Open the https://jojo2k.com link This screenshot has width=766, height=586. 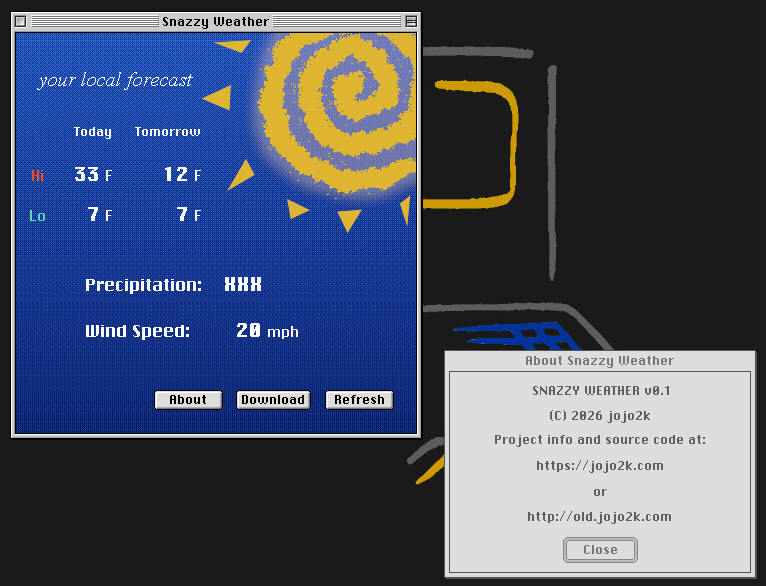(x=599, y=465)
